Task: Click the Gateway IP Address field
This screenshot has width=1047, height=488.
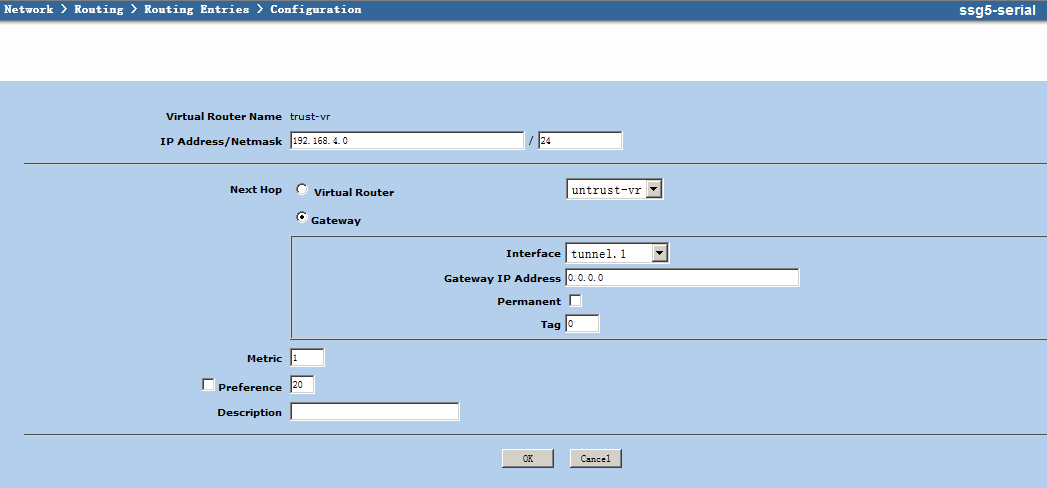Action: tap(682, 278)
